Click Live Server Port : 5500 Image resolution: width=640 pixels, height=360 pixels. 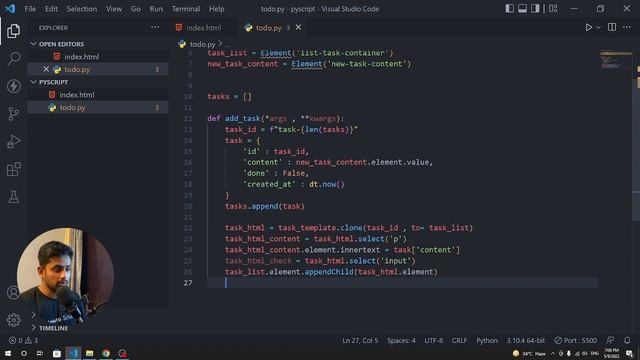point(576,340)
